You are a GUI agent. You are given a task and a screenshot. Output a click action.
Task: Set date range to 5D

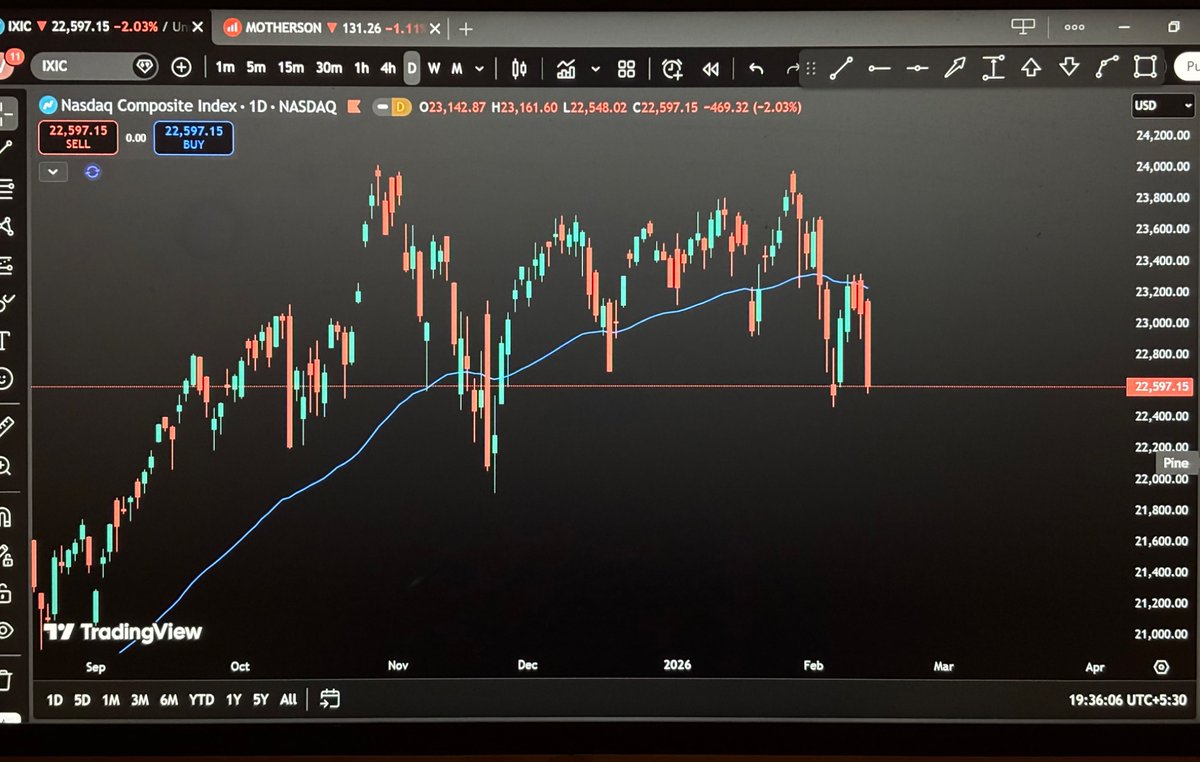(82, 700)
